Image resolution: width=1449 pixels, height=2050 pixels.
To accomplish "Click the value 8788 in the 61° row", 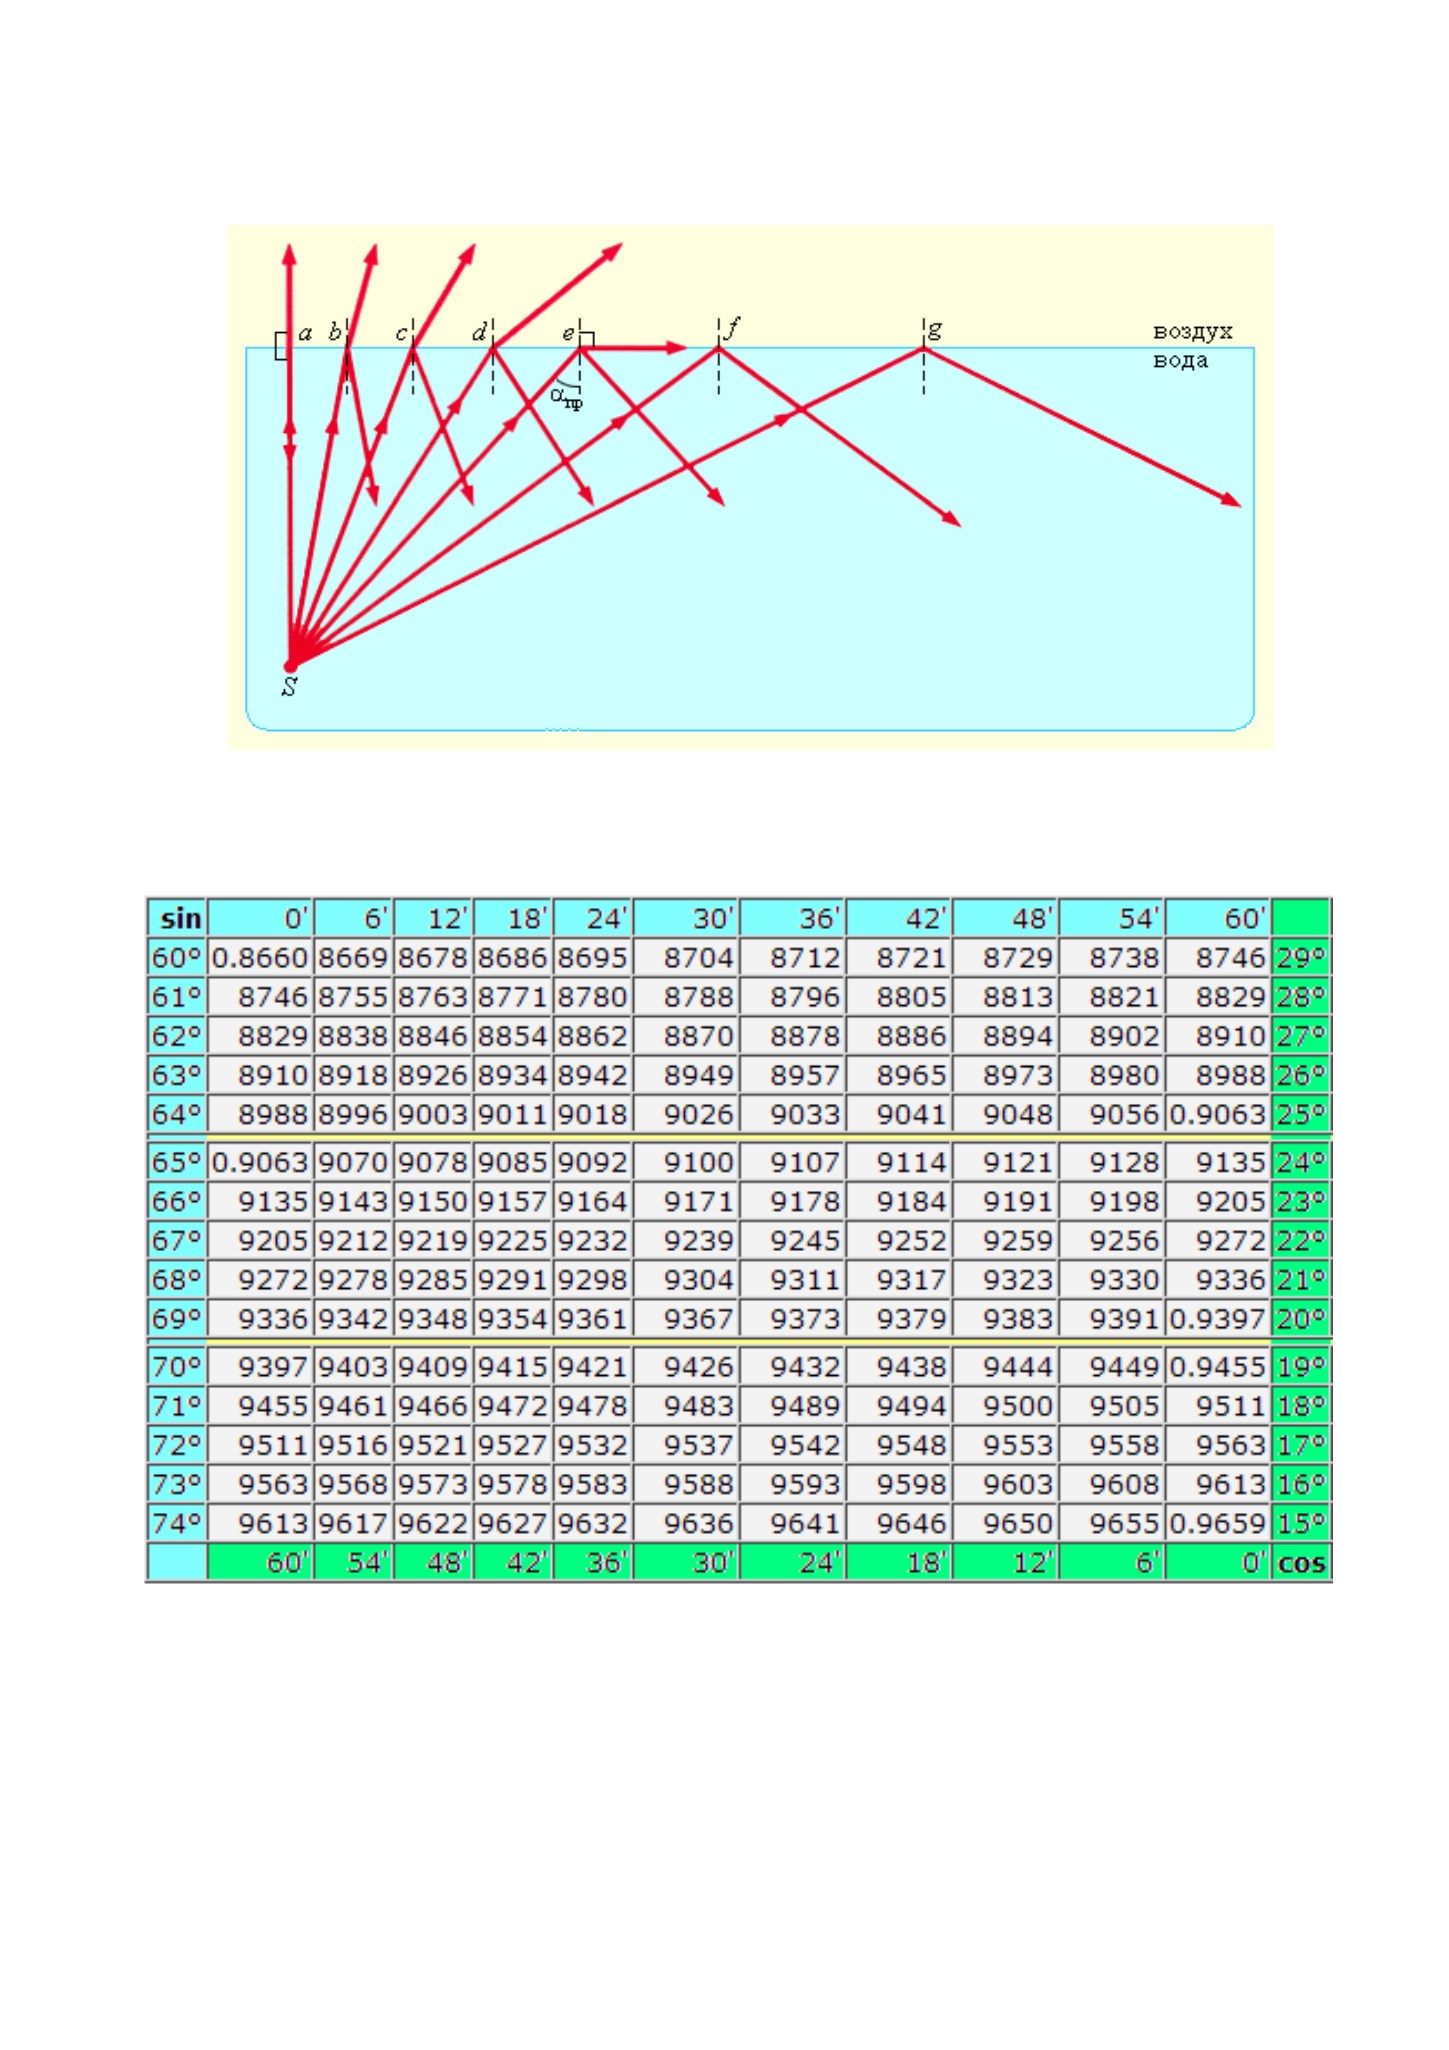I will click(x=686, y=997).
